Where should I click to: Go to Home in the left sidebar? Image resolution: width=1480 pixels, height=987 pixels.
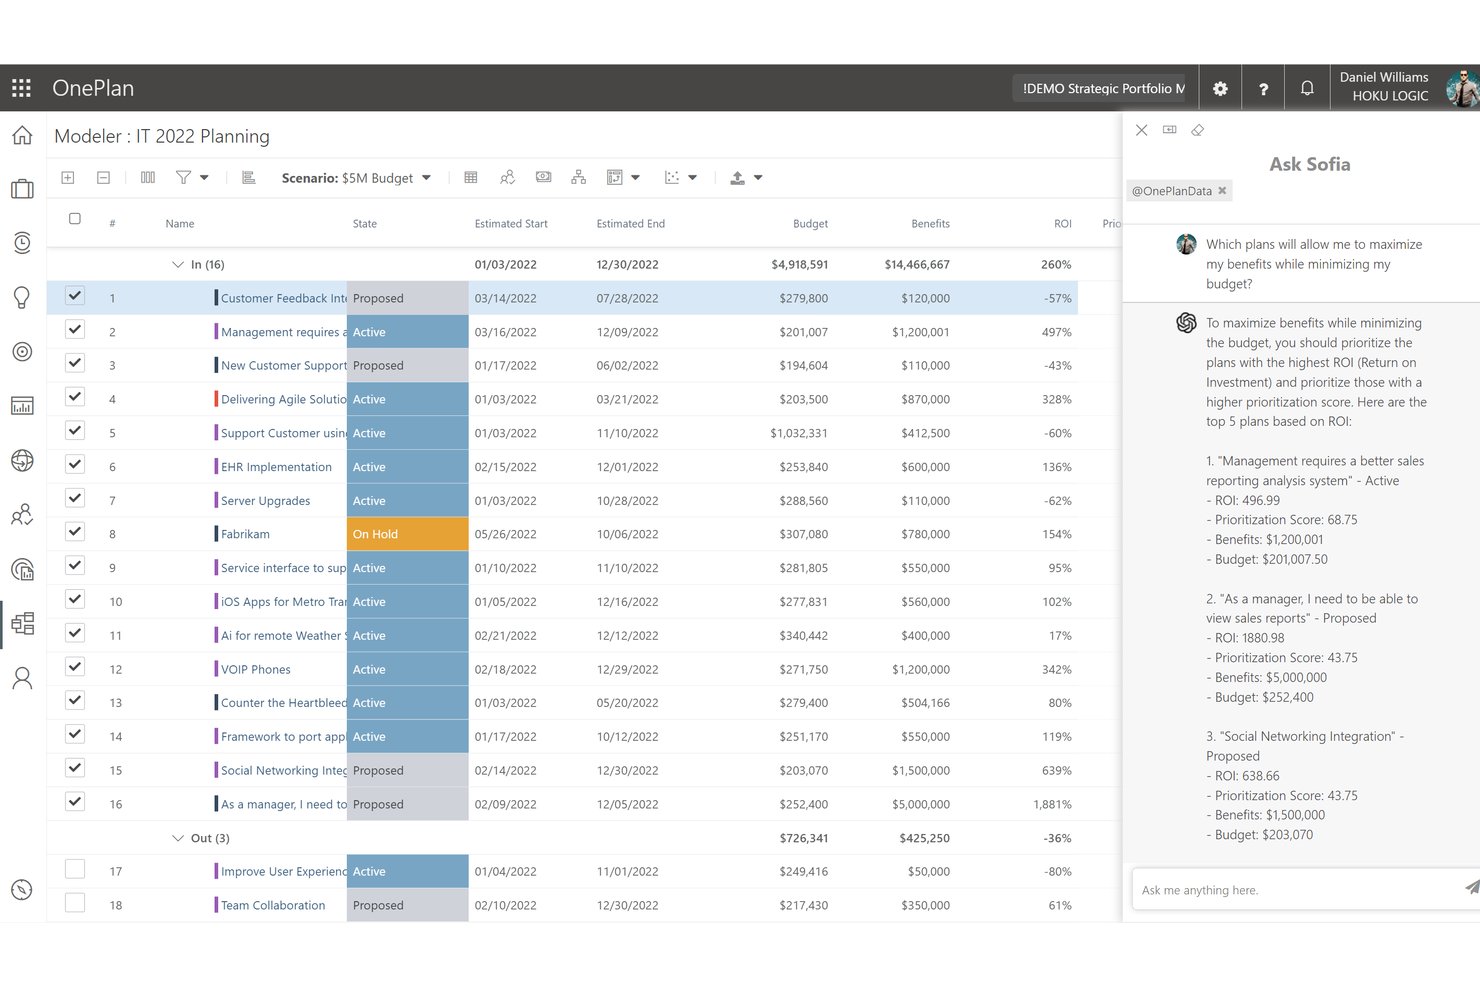(22, 135)
